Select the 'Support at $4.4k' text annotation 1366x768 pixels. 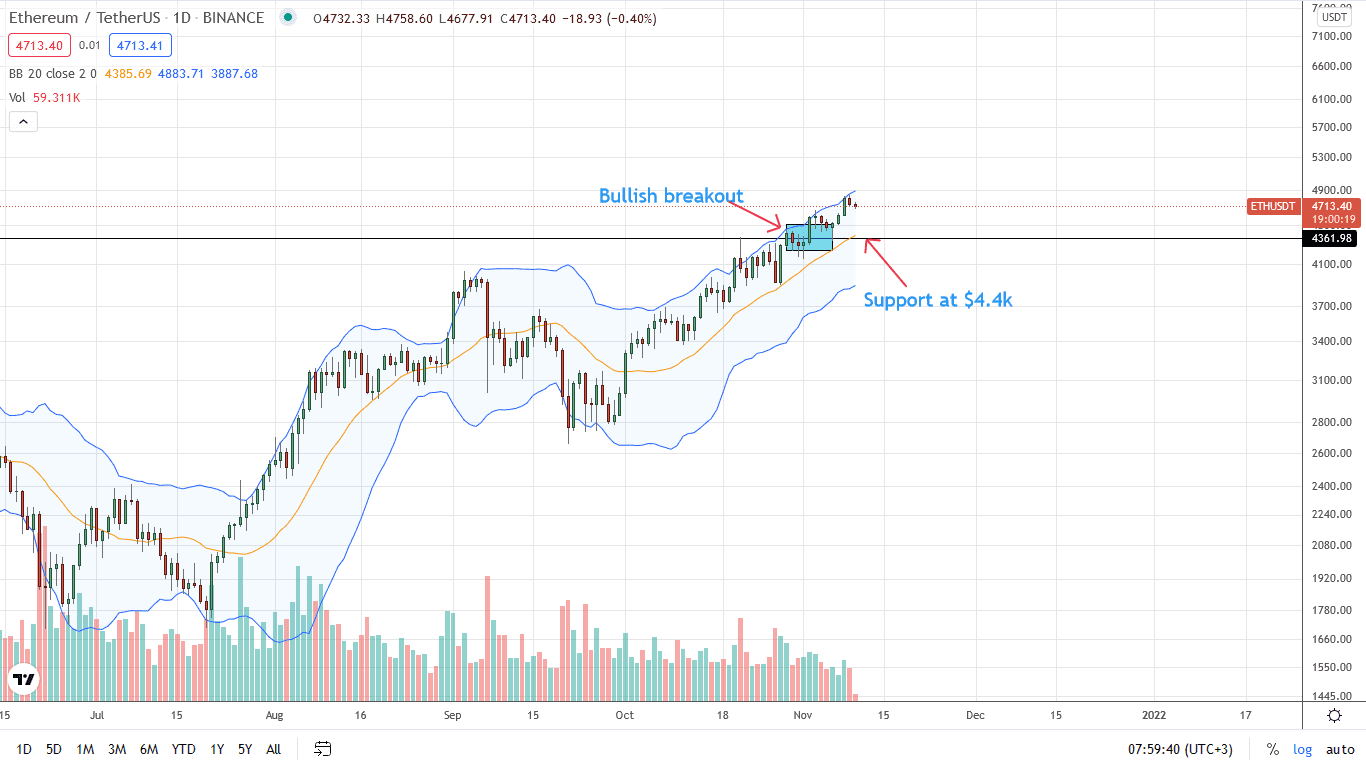pos(938,299)
